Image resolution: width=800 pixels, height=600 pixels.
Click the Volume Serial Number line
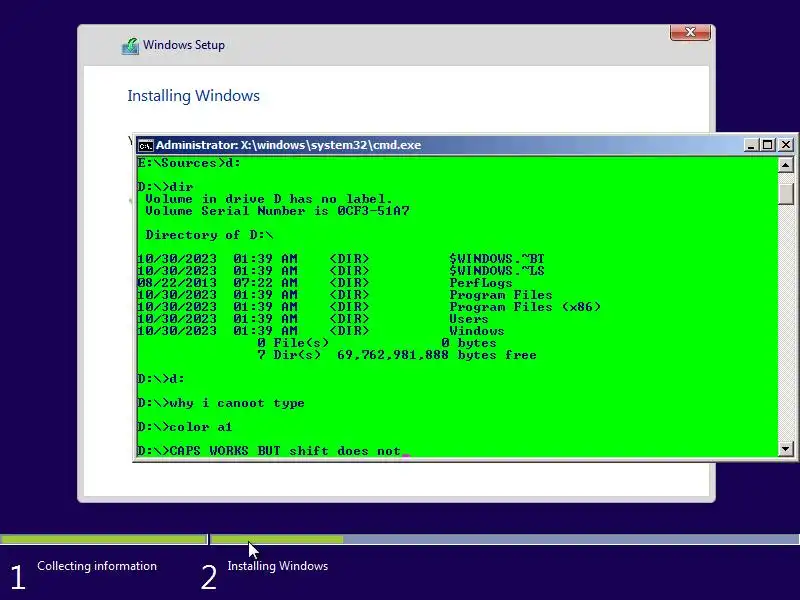tap(277, 211)
